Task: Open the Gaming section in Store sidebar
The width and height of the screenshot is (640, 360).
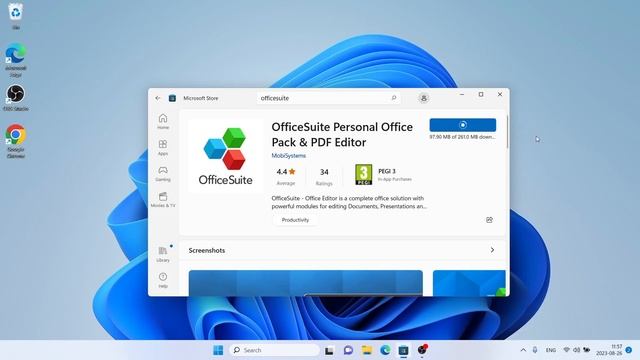Action: point(163,174)
